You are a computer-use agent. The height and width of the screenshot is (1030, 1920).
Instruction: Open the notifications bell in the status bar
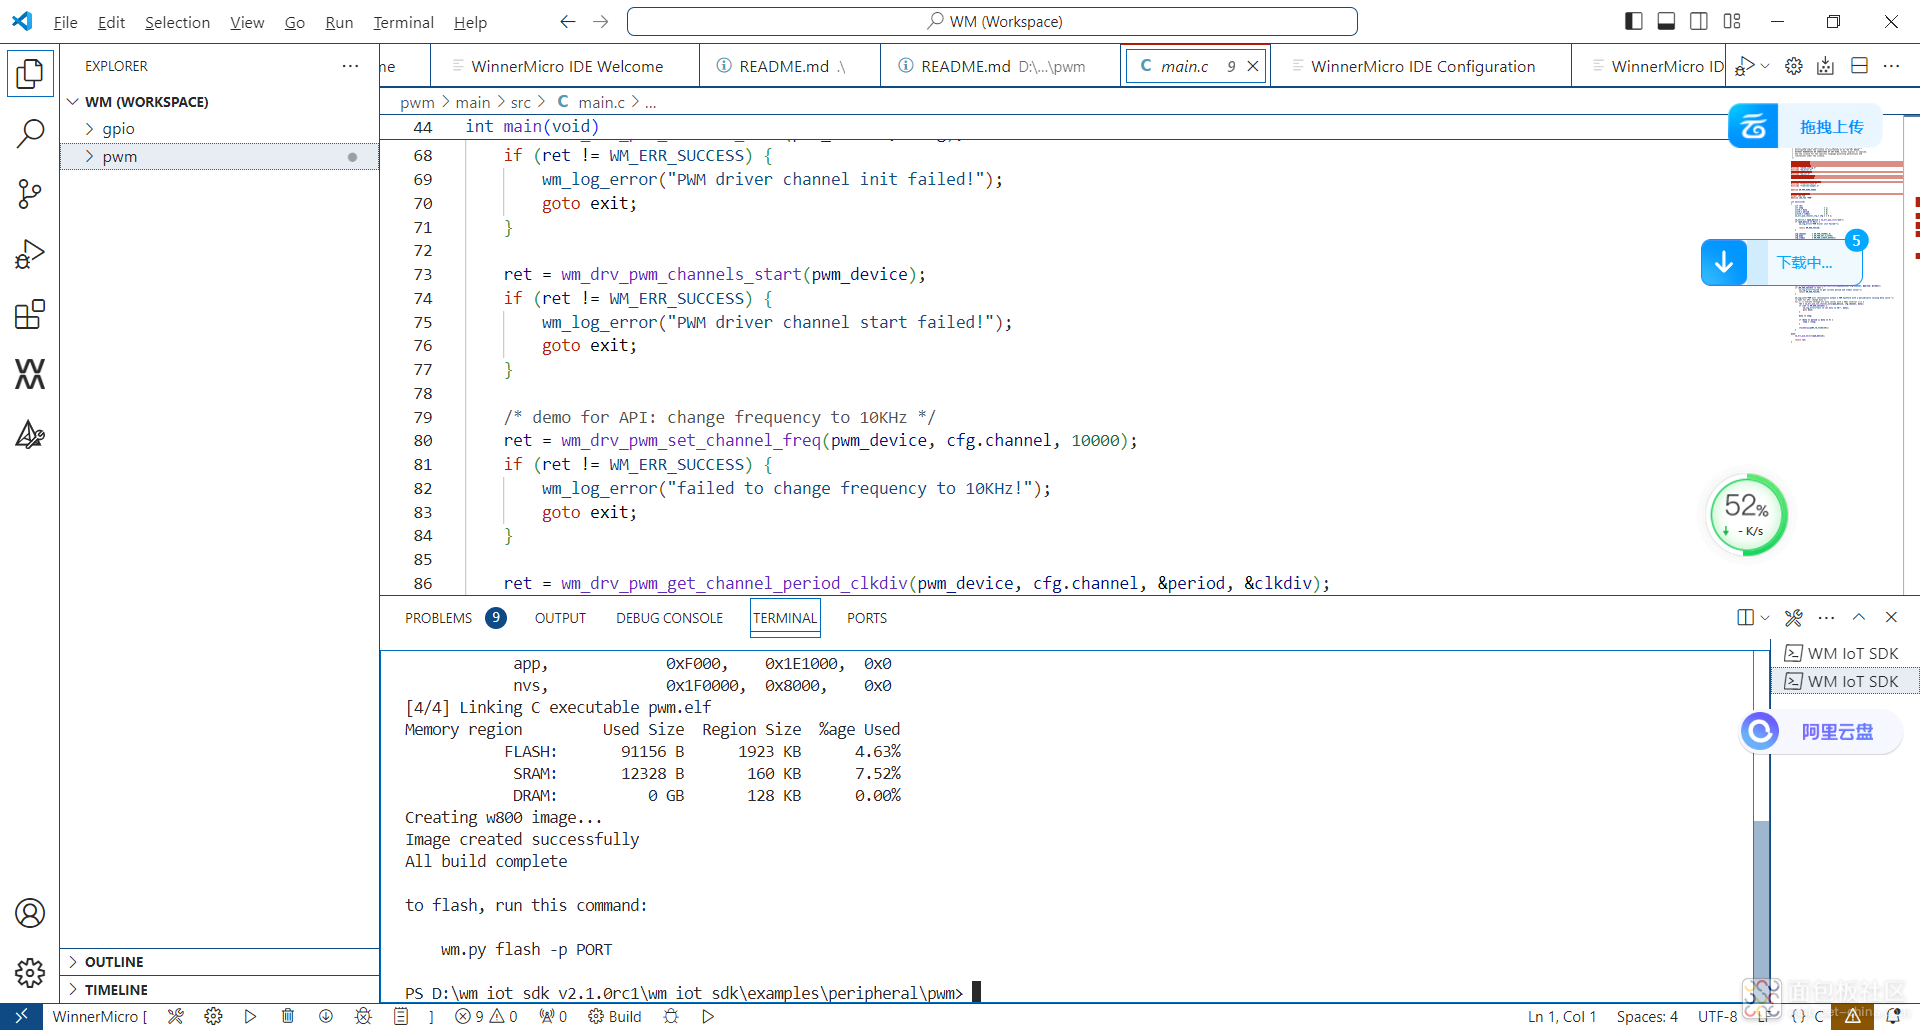1893,1016
